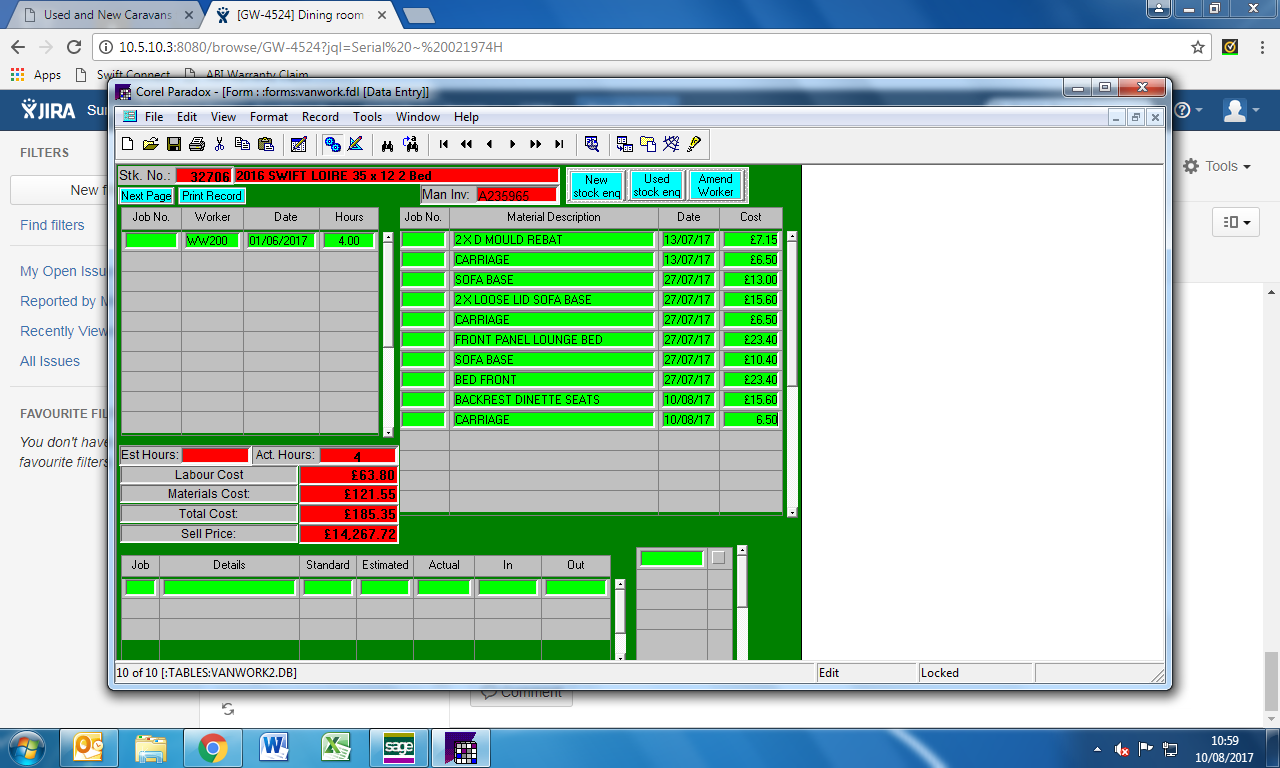Click the Cut scissors toolbar icon
The height and width of the screenshot is (768, 1280).
coord(220,145)
